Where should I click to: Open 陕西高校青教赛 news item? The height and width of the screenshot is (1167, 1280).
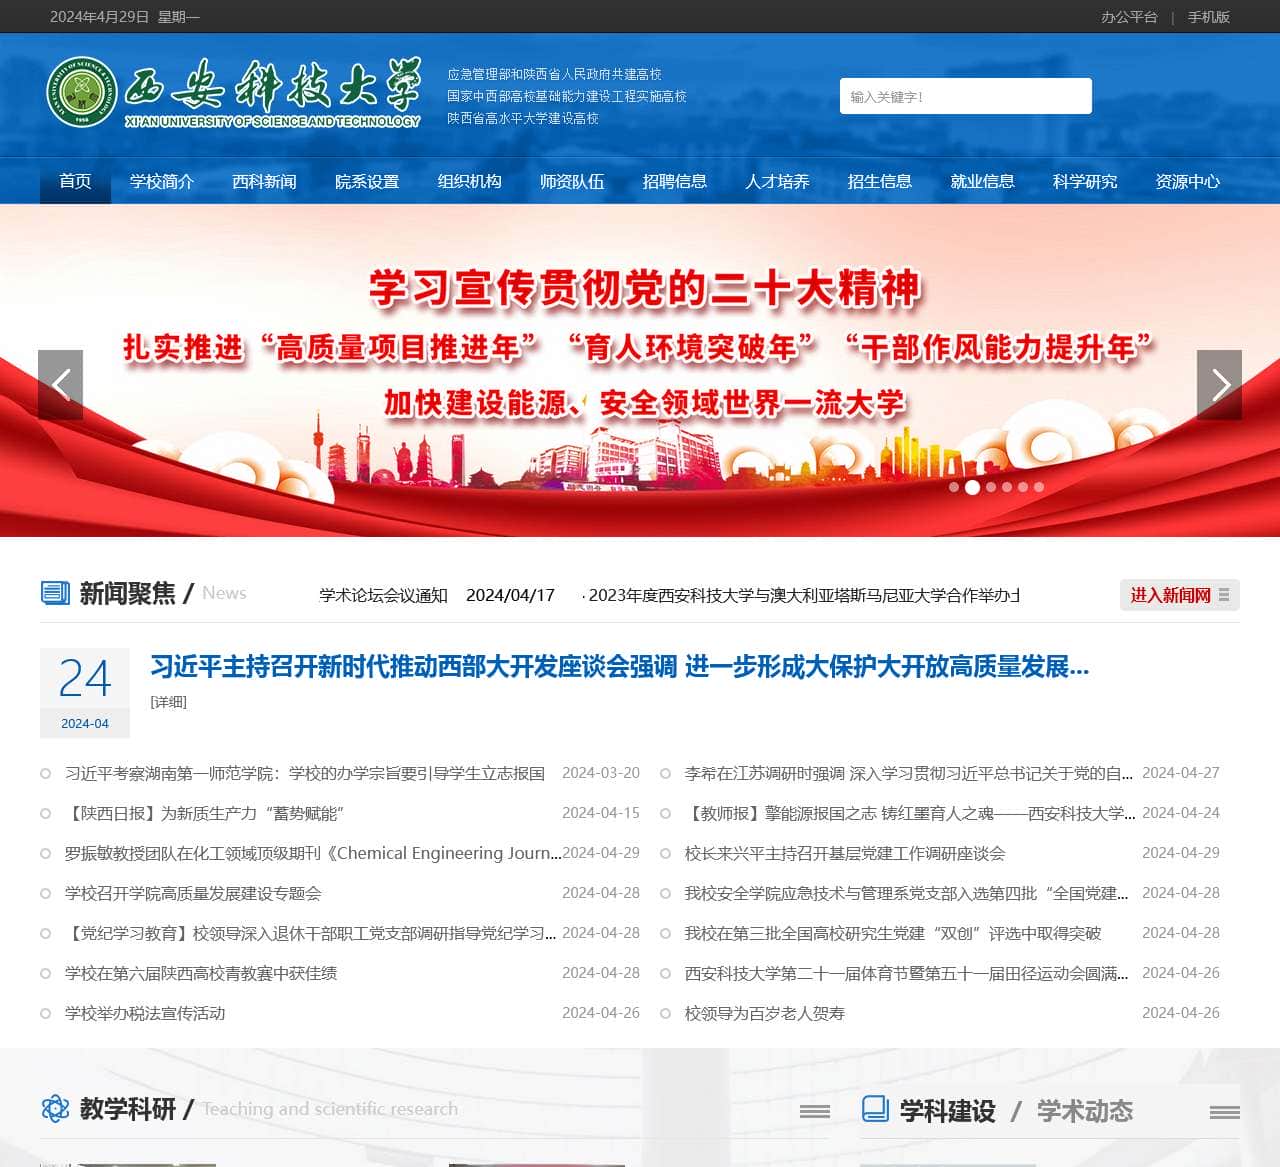201,973
